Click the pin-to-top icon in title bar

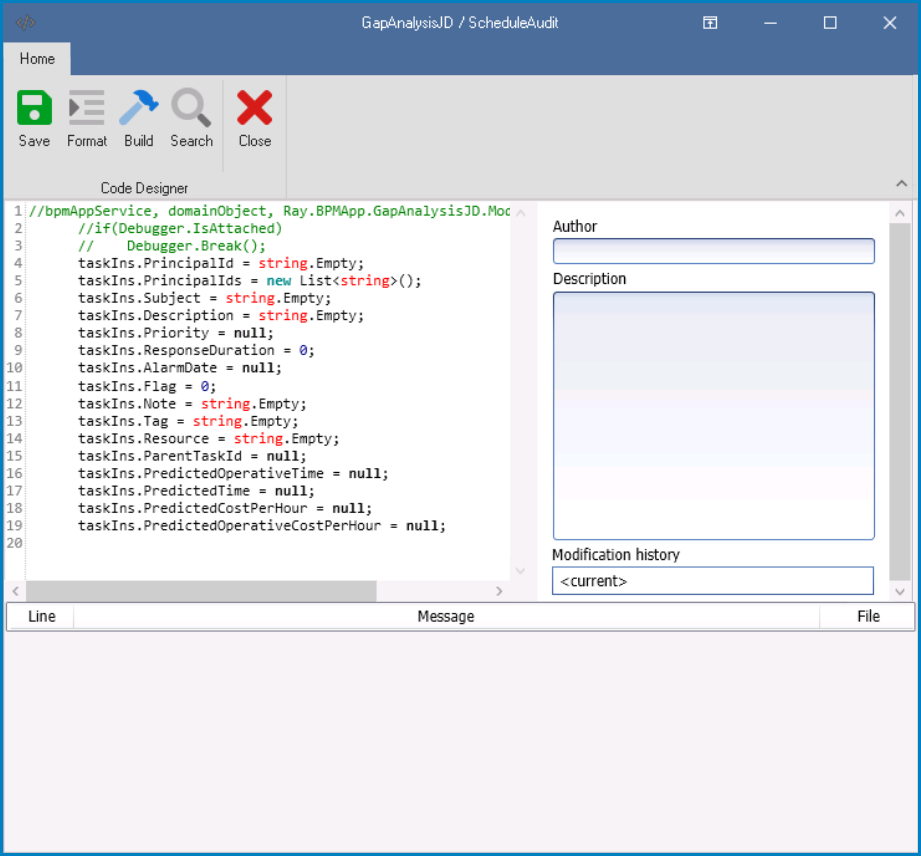coord(710,22)
